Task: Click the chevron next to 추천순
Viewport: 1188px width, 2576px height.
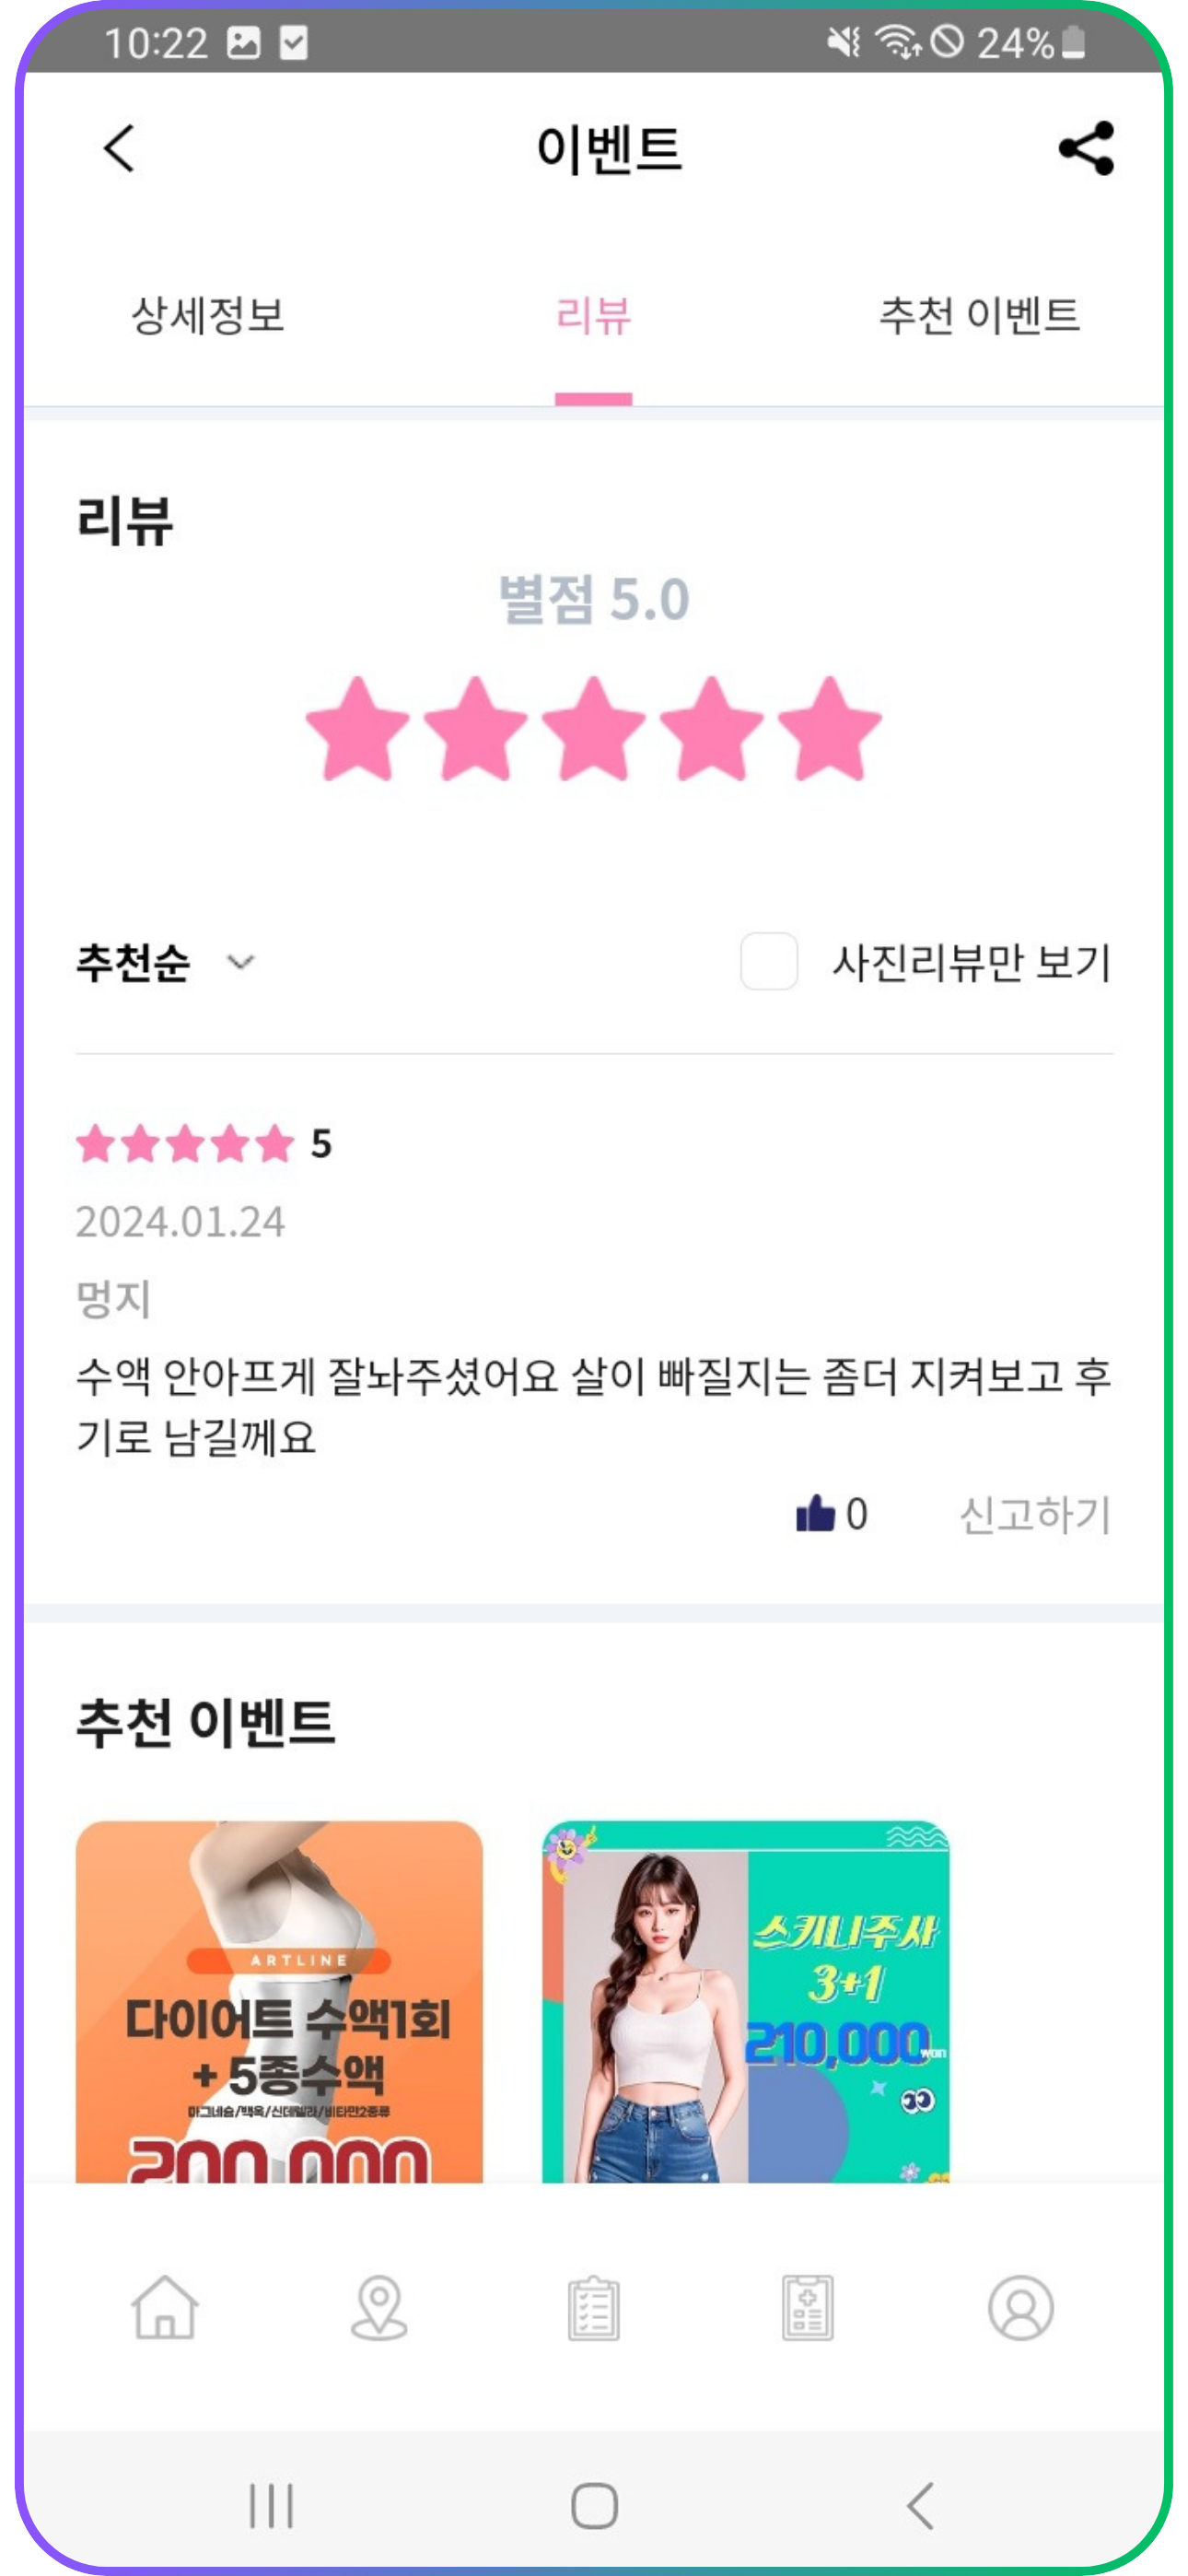Action: tap(240, 962)
